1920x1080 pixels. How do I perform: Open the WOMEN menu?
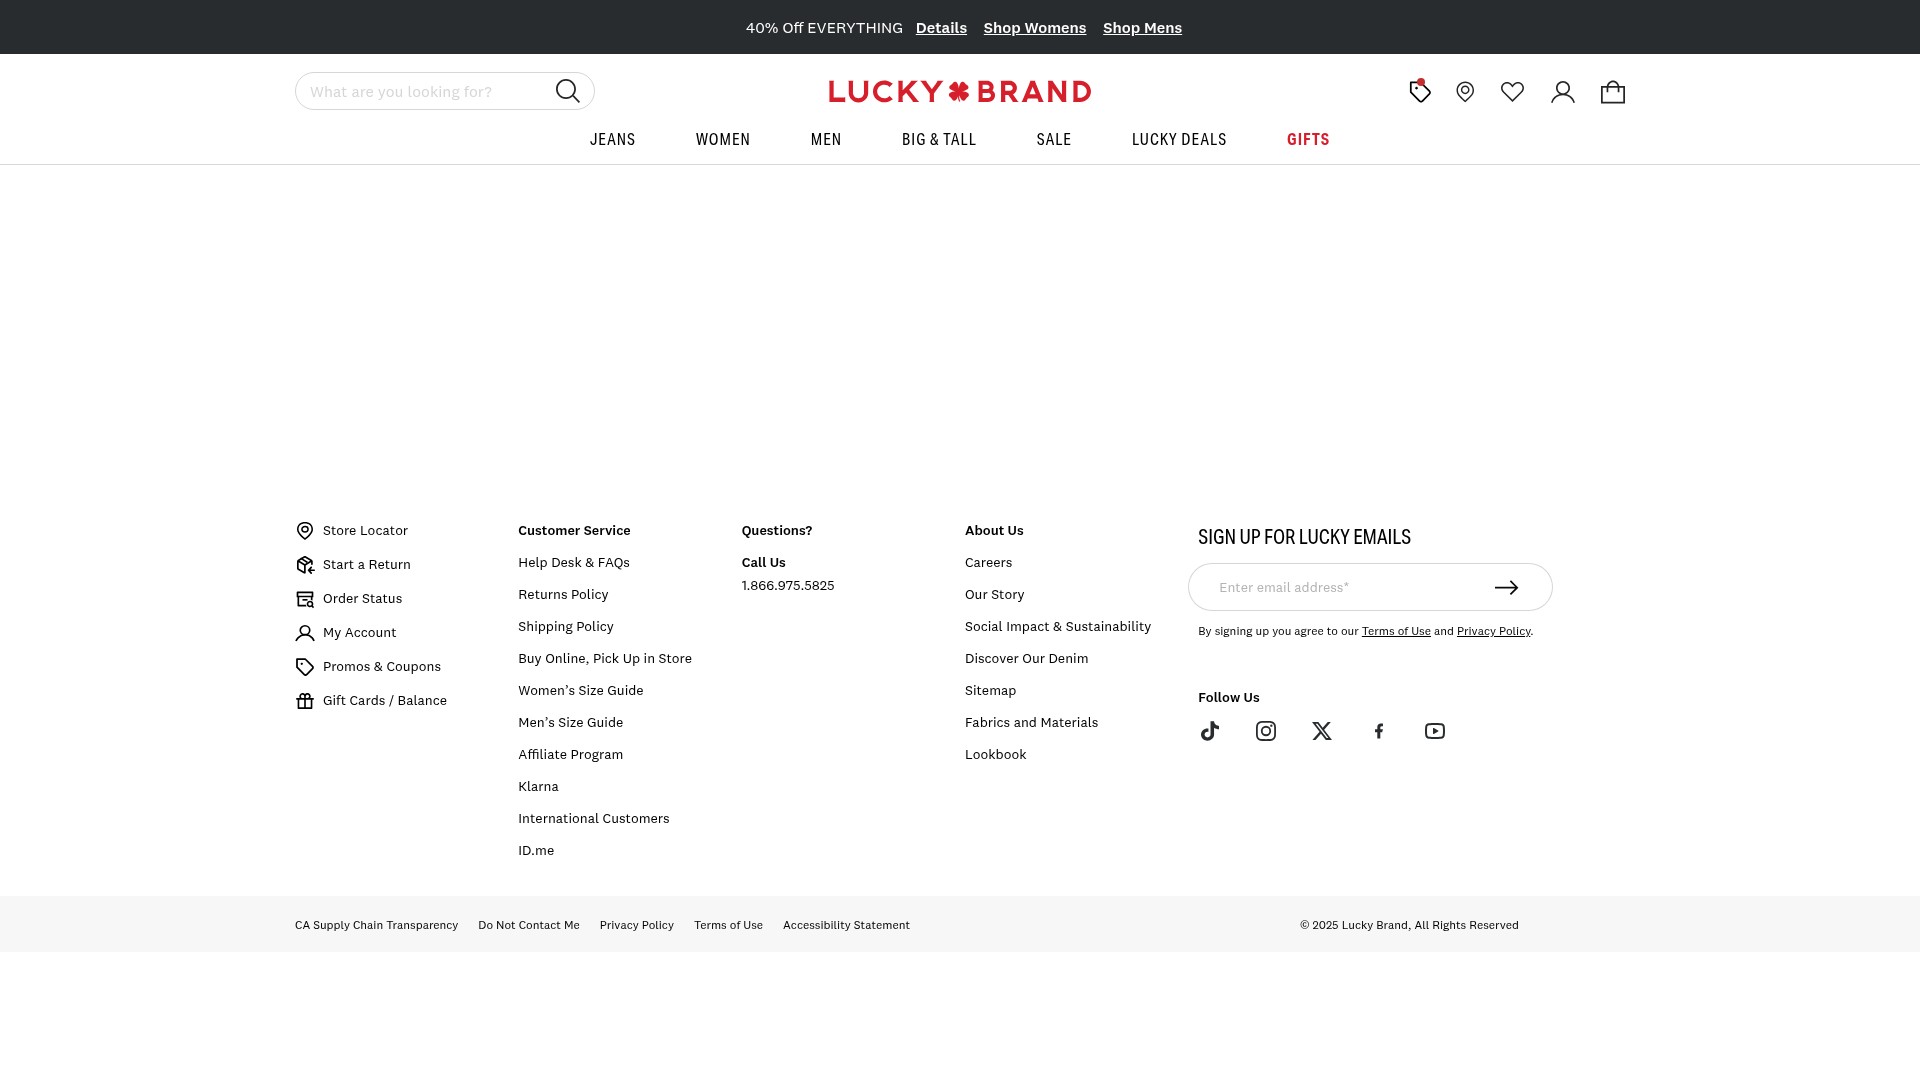coord(723,139)
